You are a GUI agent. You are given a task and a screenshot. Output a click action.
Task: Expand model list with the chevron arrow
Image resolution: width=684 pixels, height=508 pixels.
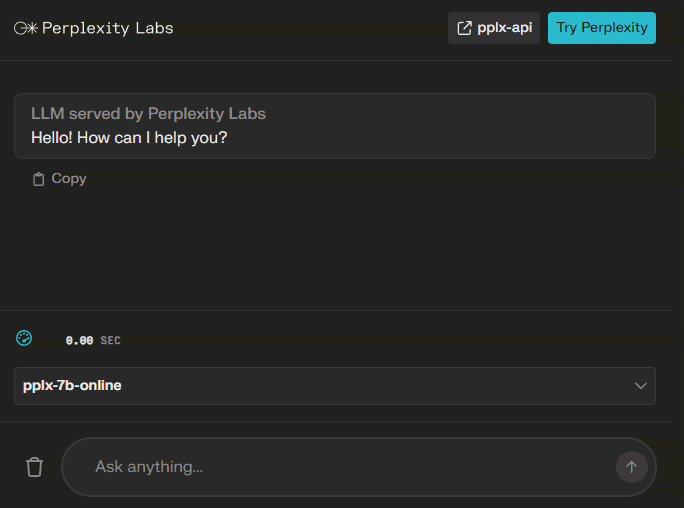coord(640,386)
